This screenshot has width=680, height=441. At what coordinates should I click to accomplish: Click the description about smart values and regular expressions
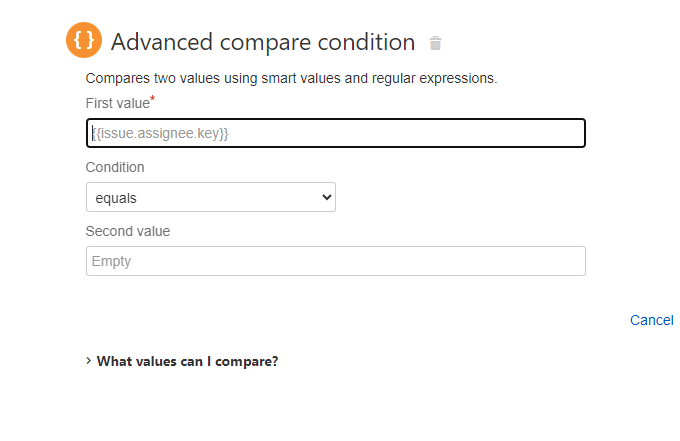[291, 78]
